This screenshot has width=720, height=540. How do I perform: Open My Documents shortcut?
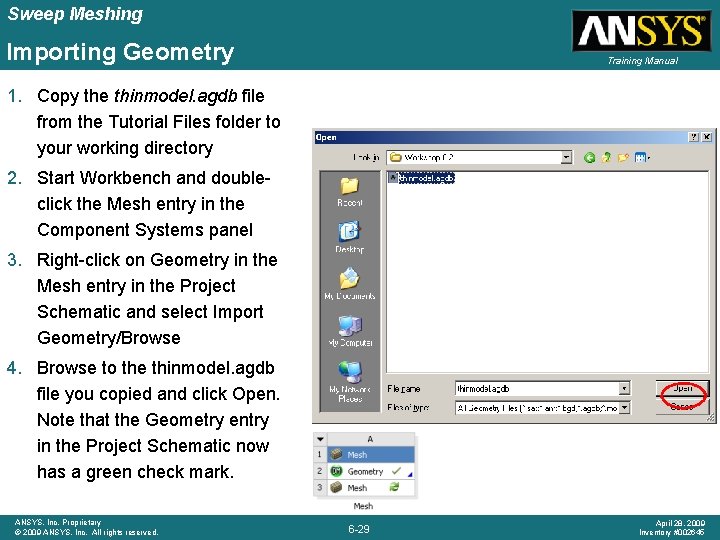[350, 284]
